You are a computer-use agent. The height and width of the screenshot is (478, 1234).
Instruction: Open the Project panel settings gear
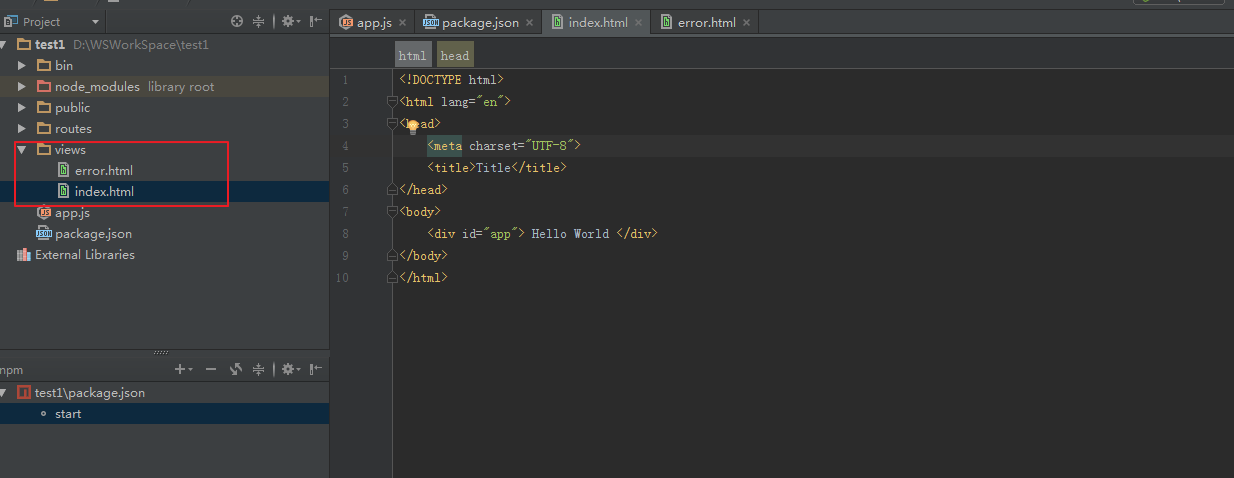click(289, 21)
